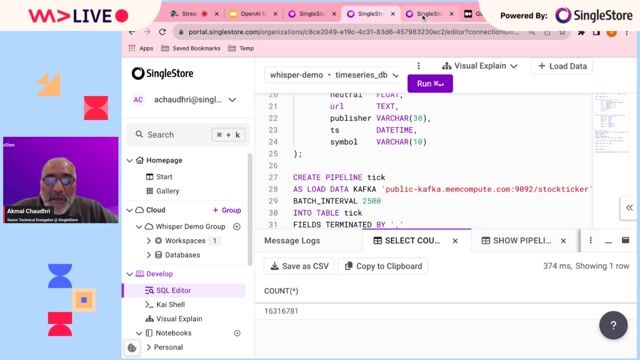Reload the page with refresh icon
This screenshot has width=640, height=360.
pos(162,32)
